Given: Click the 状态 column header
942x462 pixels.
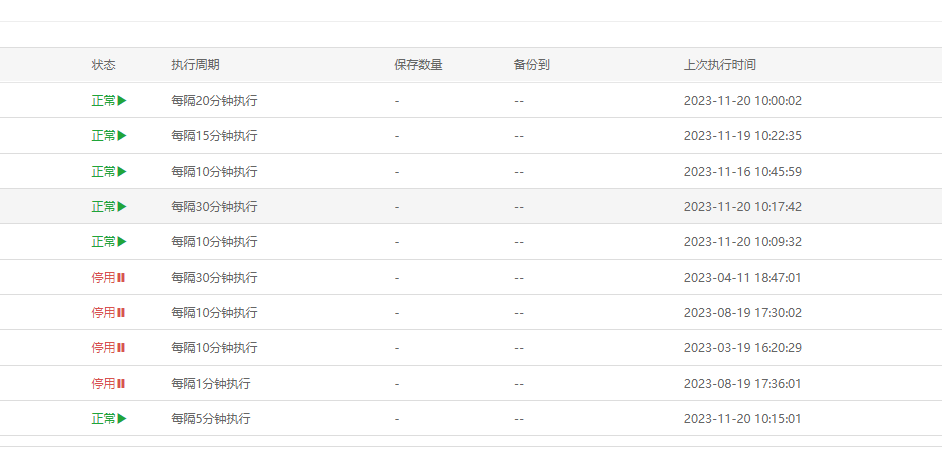Looking at the screenshot, I should pos(104,65).
